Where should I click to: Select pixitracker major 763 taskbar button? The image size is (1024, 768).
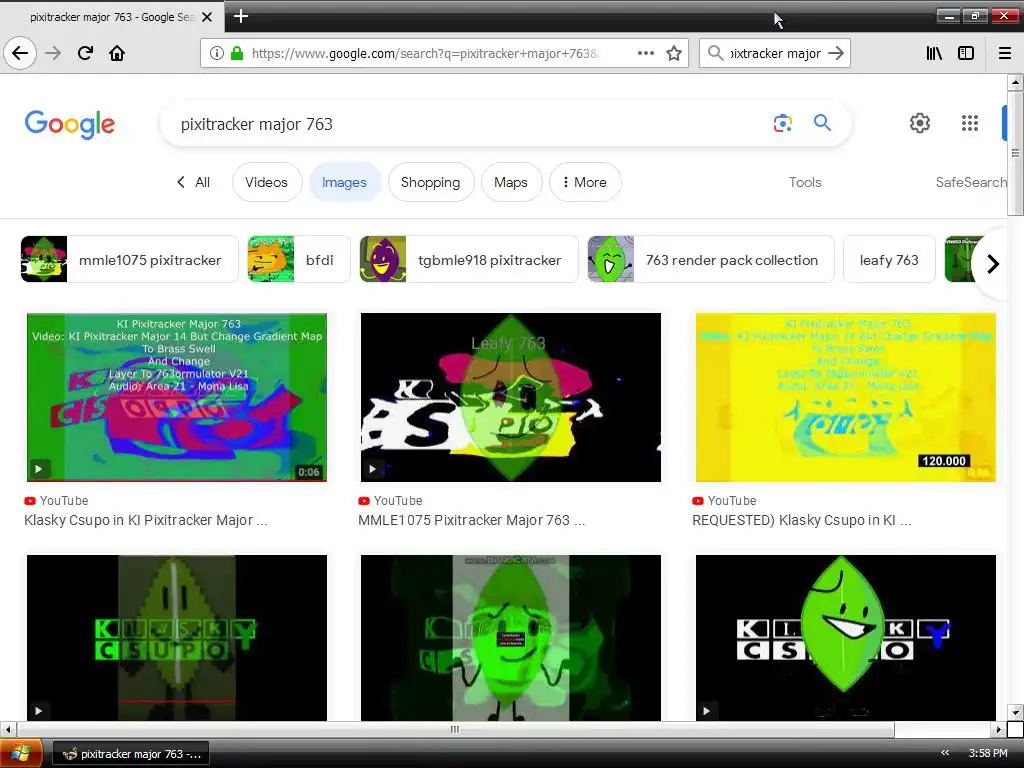[131, 754]
